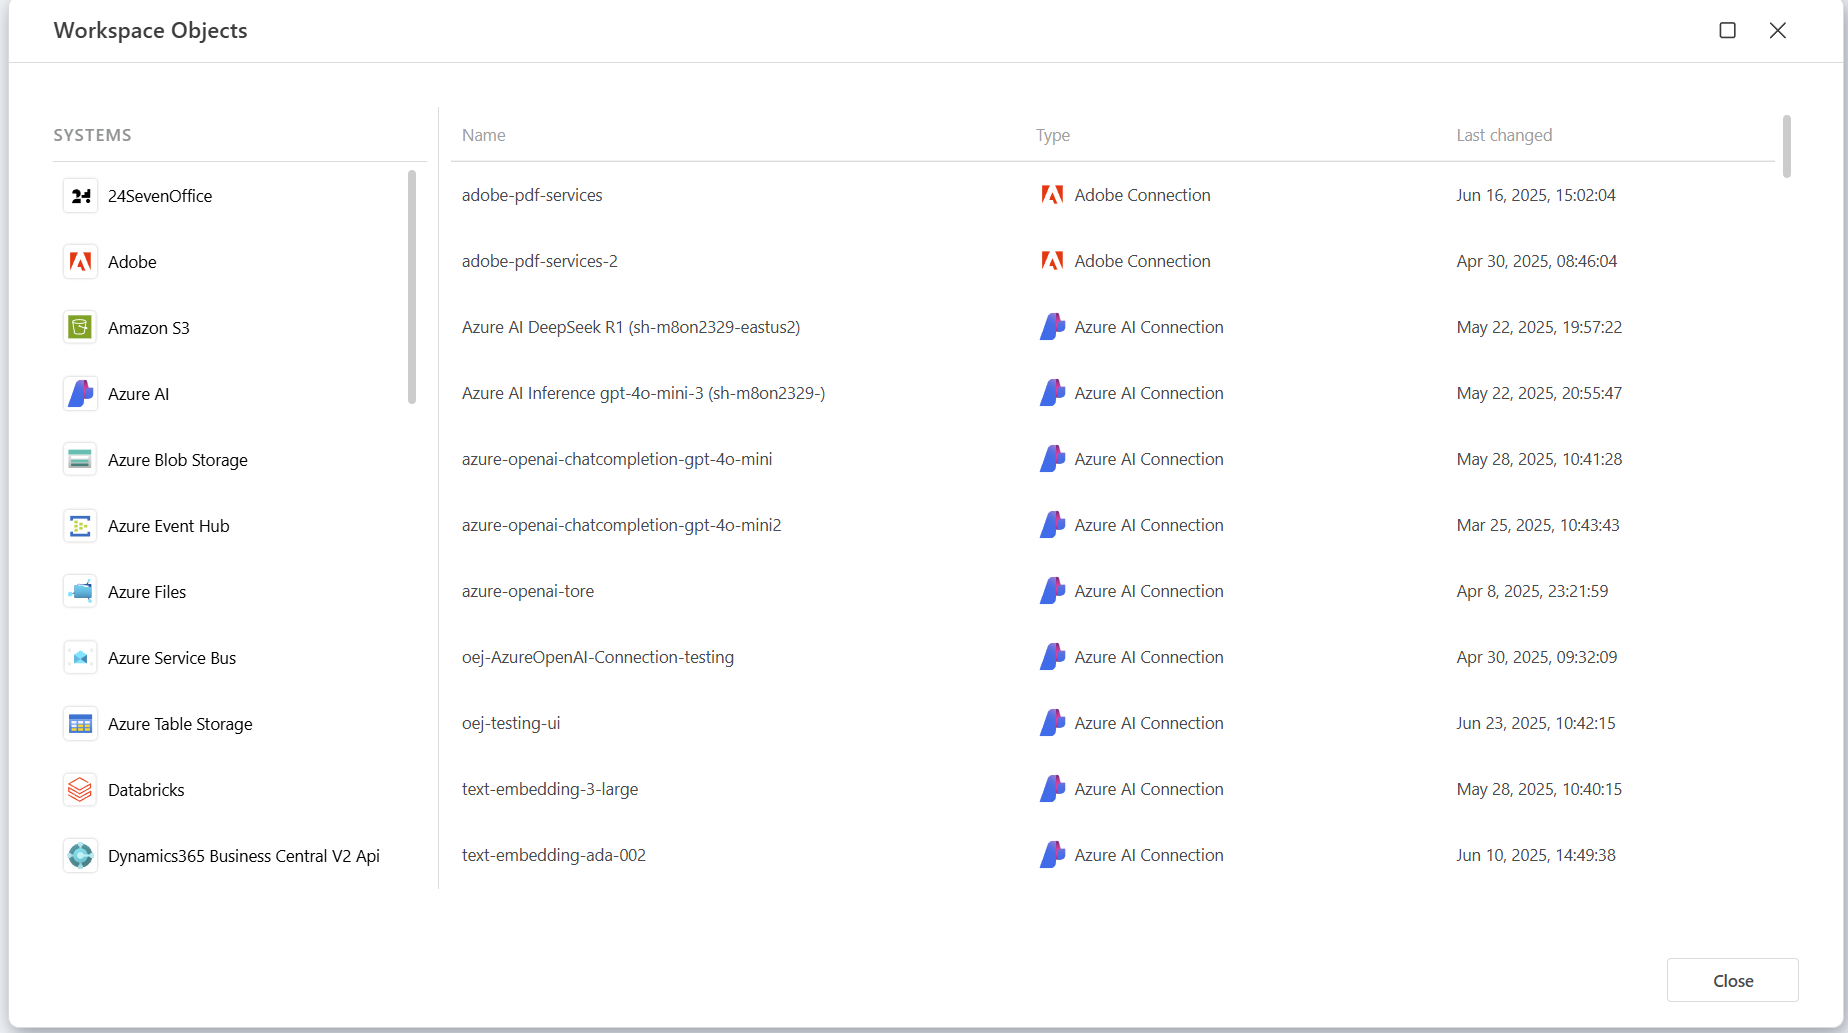Select the azure-openai-tore row

[x=528, y=591]
